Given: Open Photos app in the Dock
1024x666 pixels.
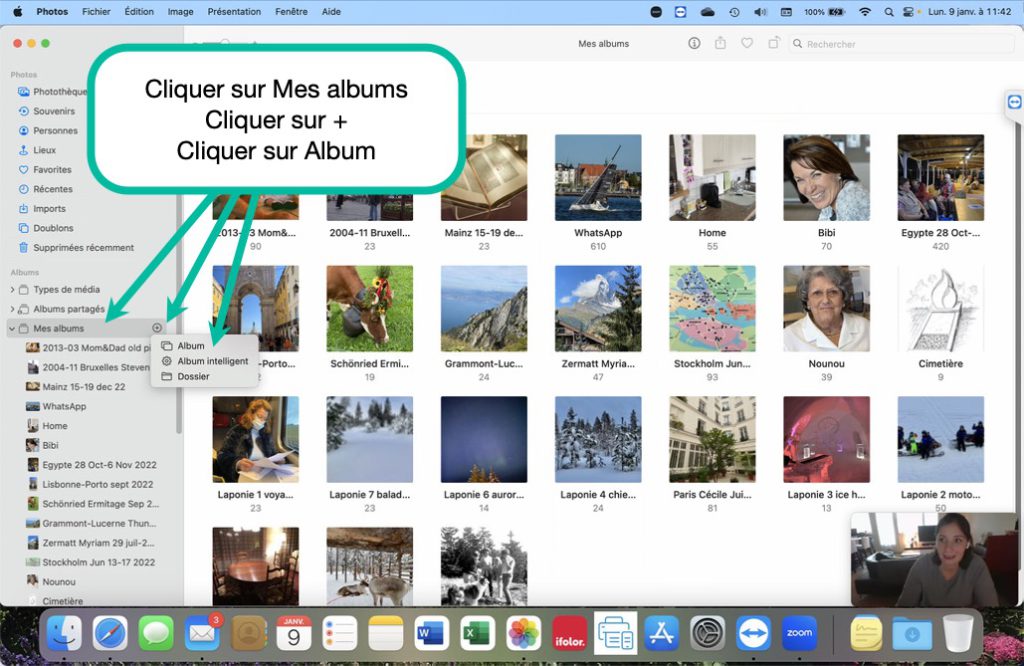Looking at the screenshot, I should pos(524,633).
